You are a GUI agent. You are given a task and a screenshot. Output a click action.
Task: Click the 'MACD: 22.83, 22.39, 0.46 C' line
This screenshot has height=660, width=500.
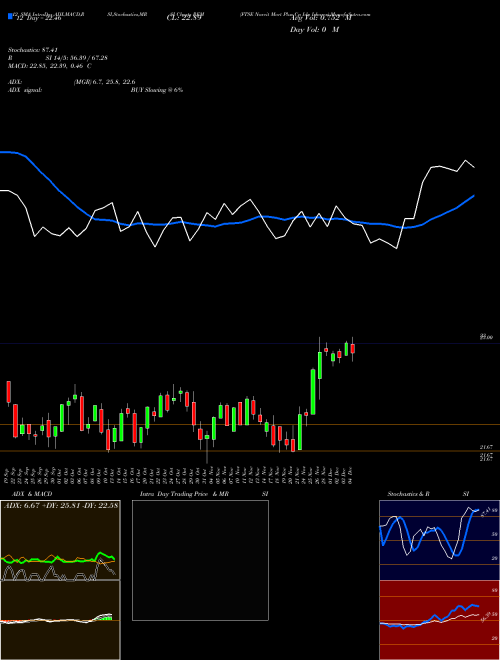[x=50, y=66]
